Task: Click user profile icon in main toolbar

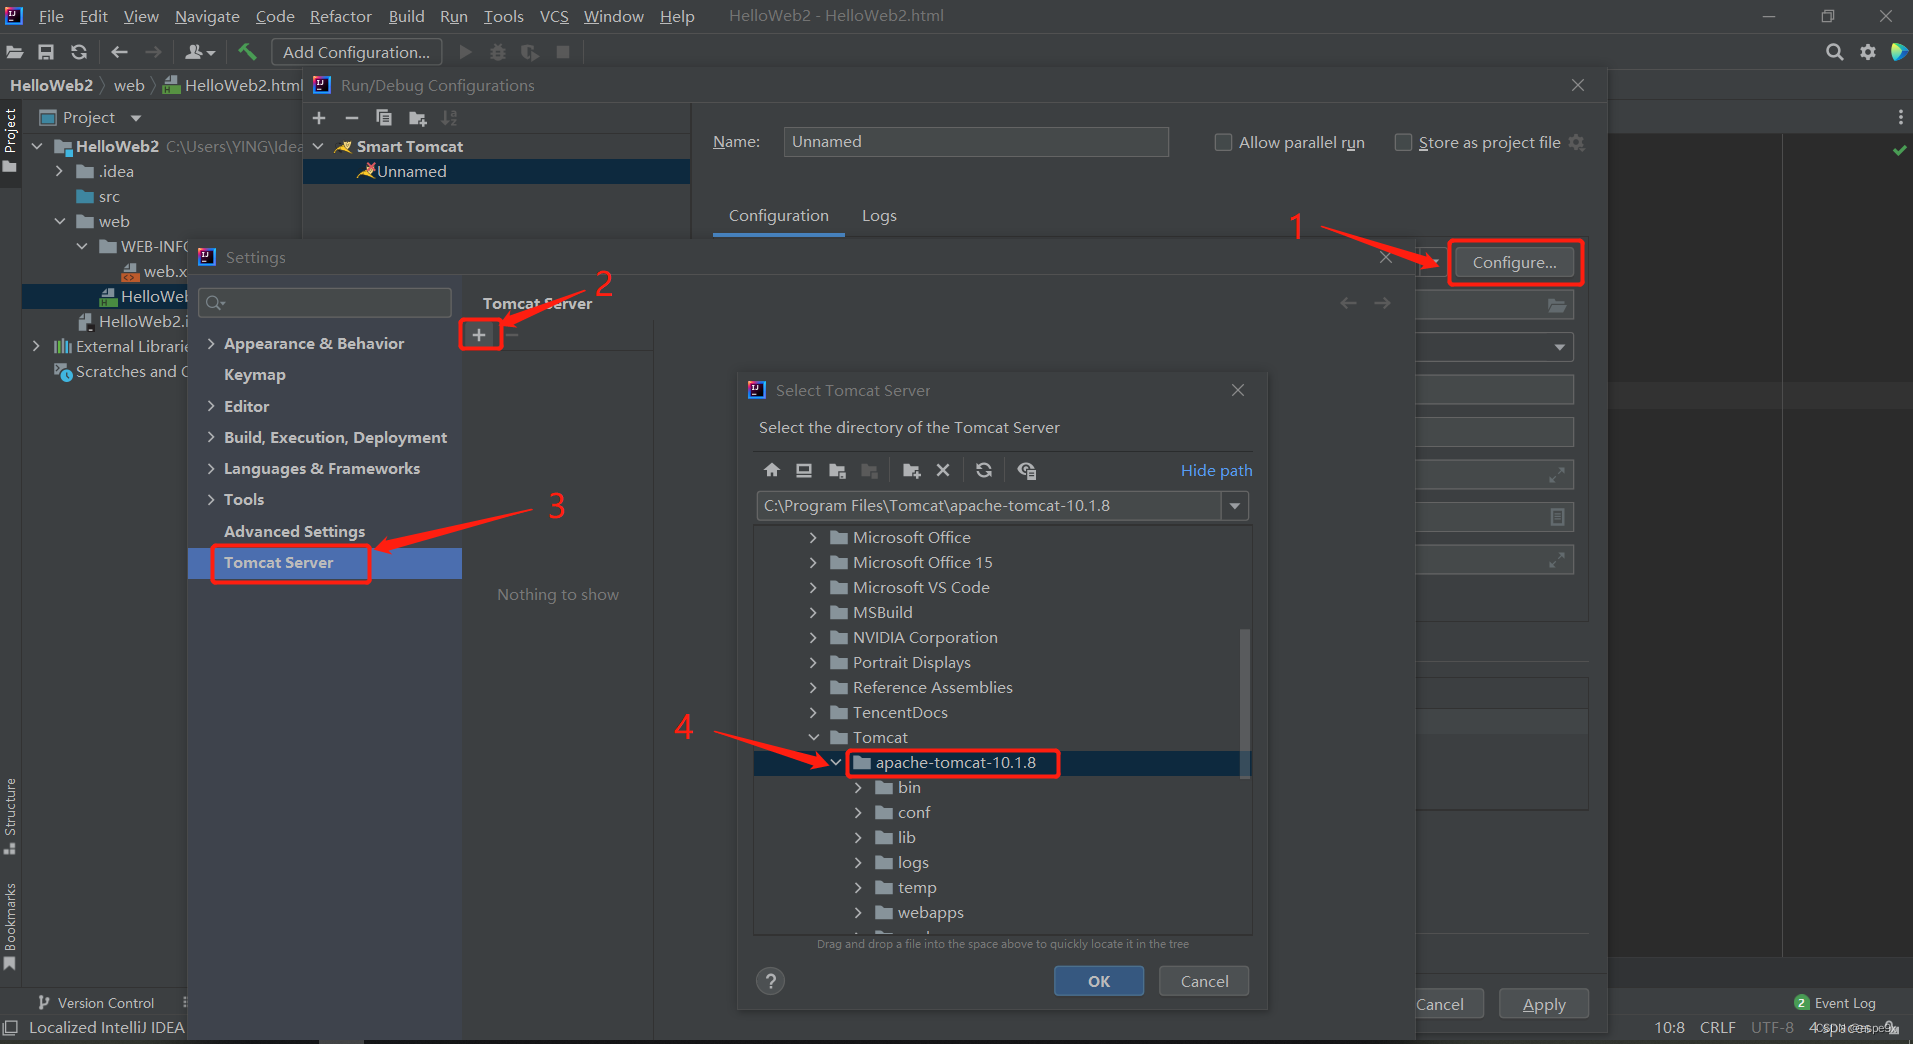Action: pos(198,52)
